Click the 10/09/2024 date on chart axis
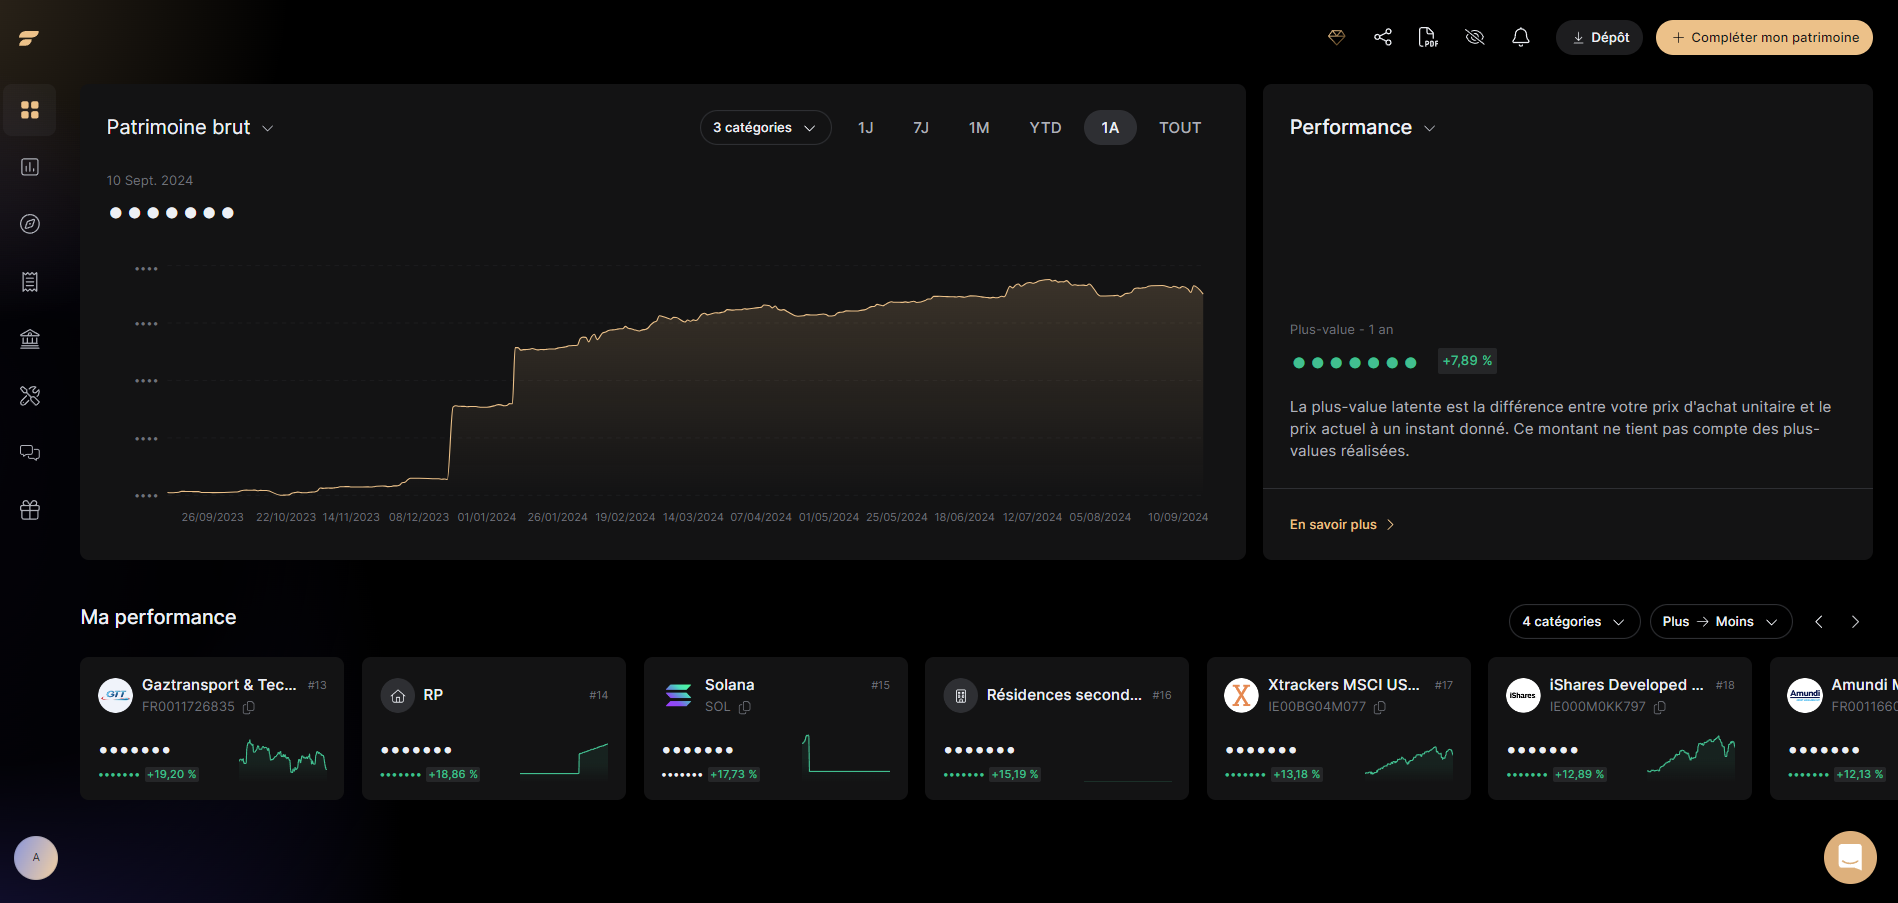Viewport: 1898px width, 903px height. [x=1178, y=518]
